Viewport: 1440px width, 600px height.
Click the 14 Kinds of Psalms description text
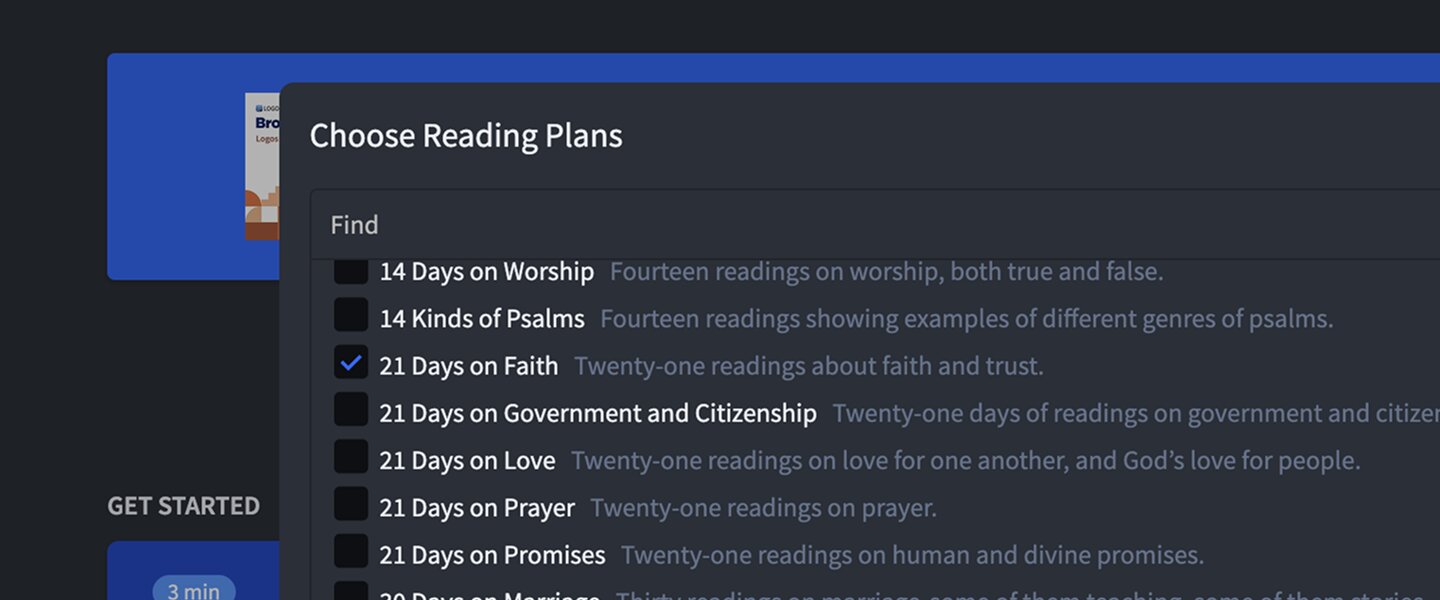(964, 317)
